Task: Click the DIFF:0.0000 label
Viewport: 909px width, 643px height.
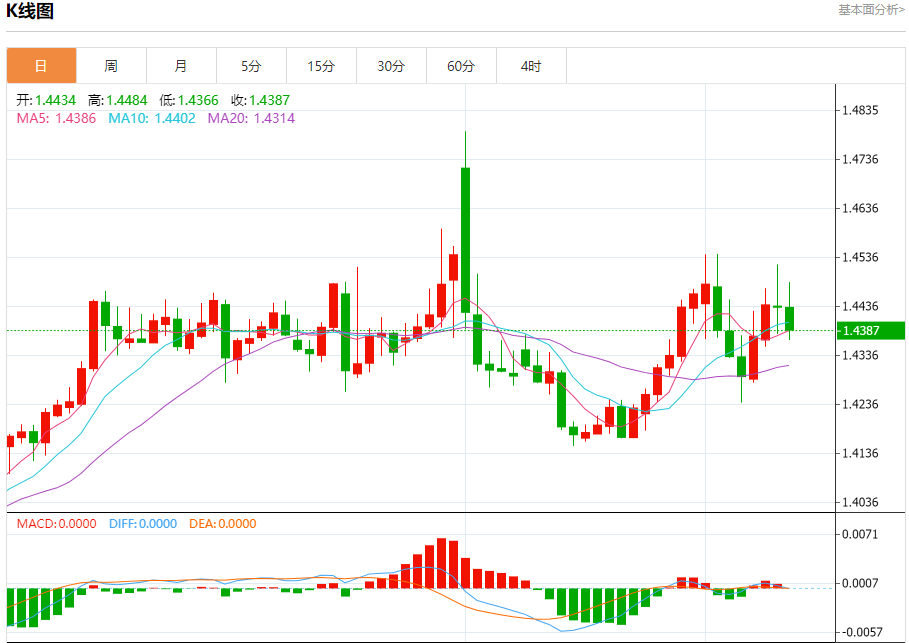Action: (x=143, y=524)
